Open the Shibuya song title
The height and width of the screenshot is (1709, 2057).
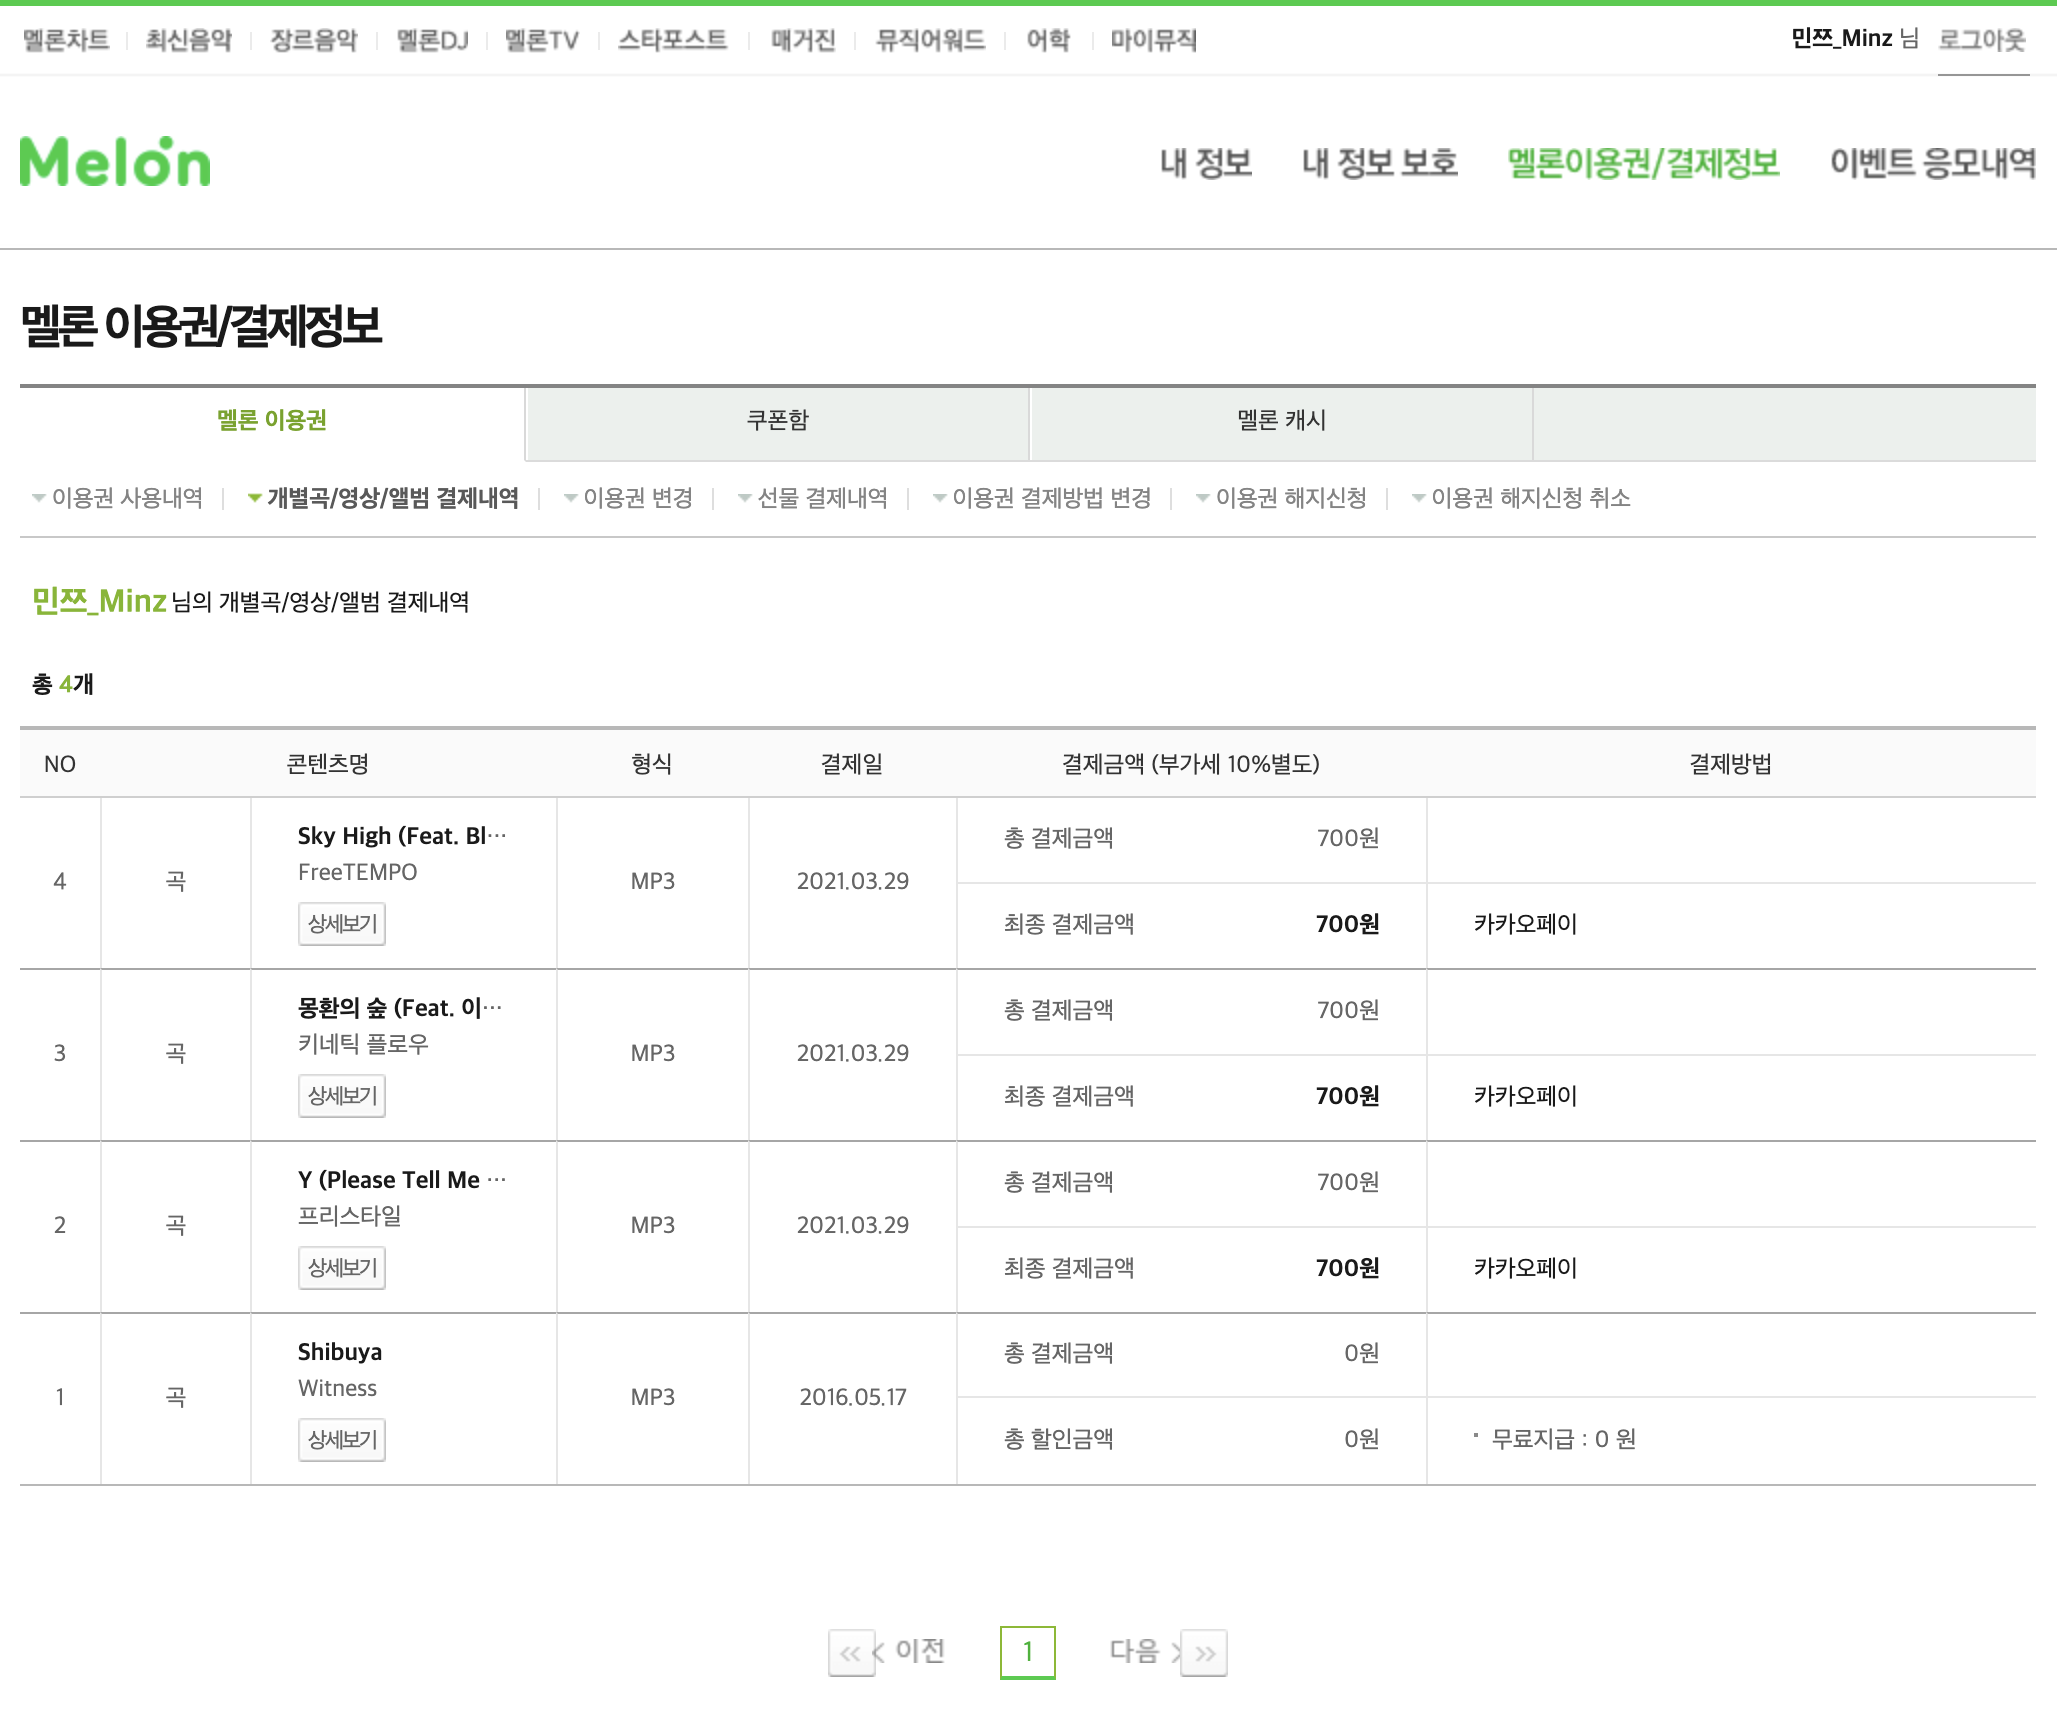pyautogui.click(x=340, y=1352)
